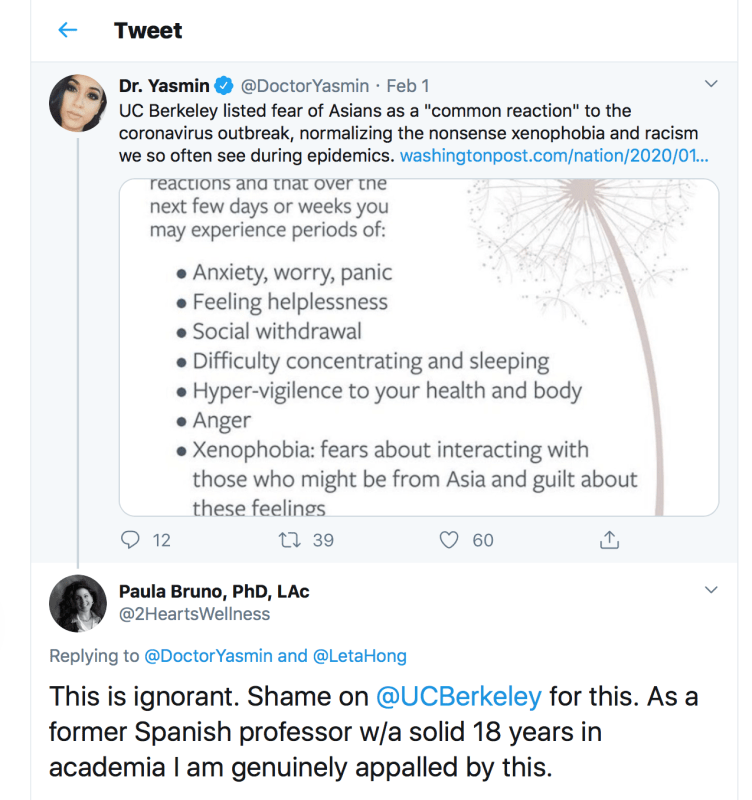Share Dr. Yasmin's tweet
The height and width of the screenshot is (800, 752).
(608, 540)
